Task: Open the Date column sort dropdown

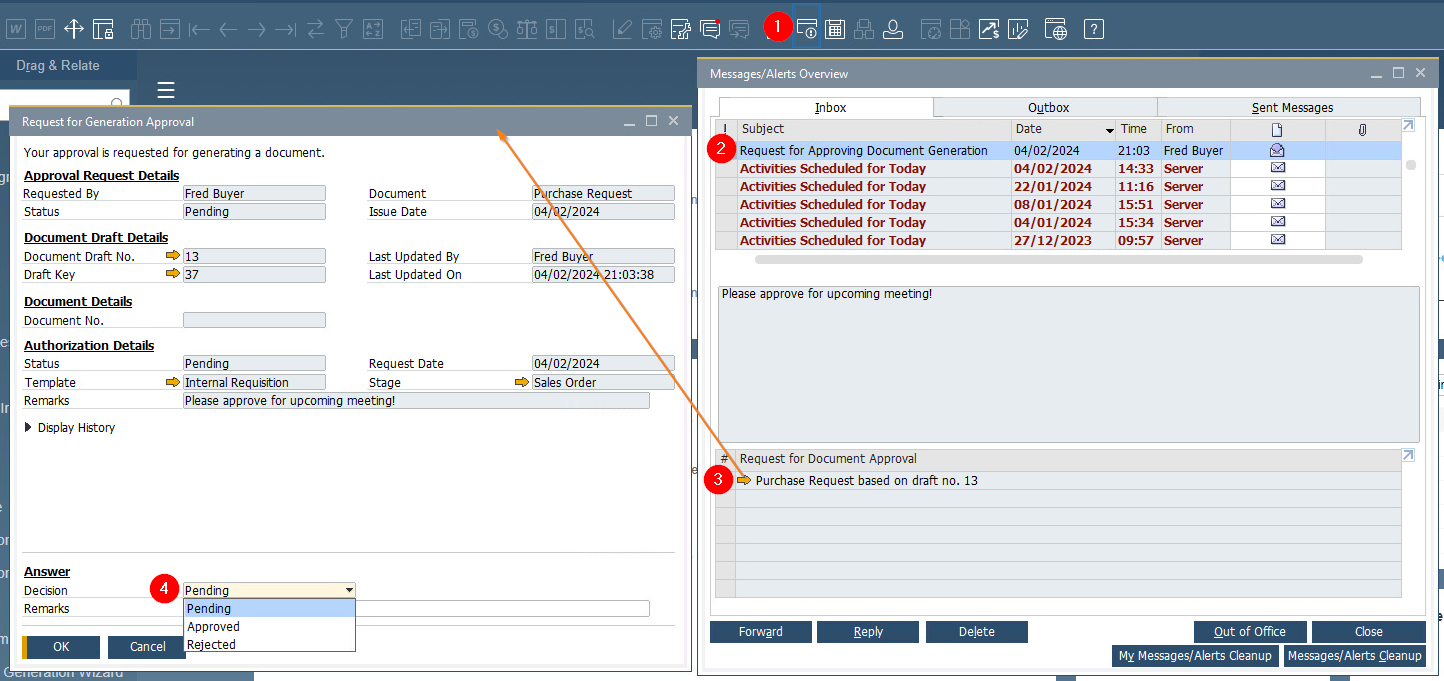Action: (1108, 129)
